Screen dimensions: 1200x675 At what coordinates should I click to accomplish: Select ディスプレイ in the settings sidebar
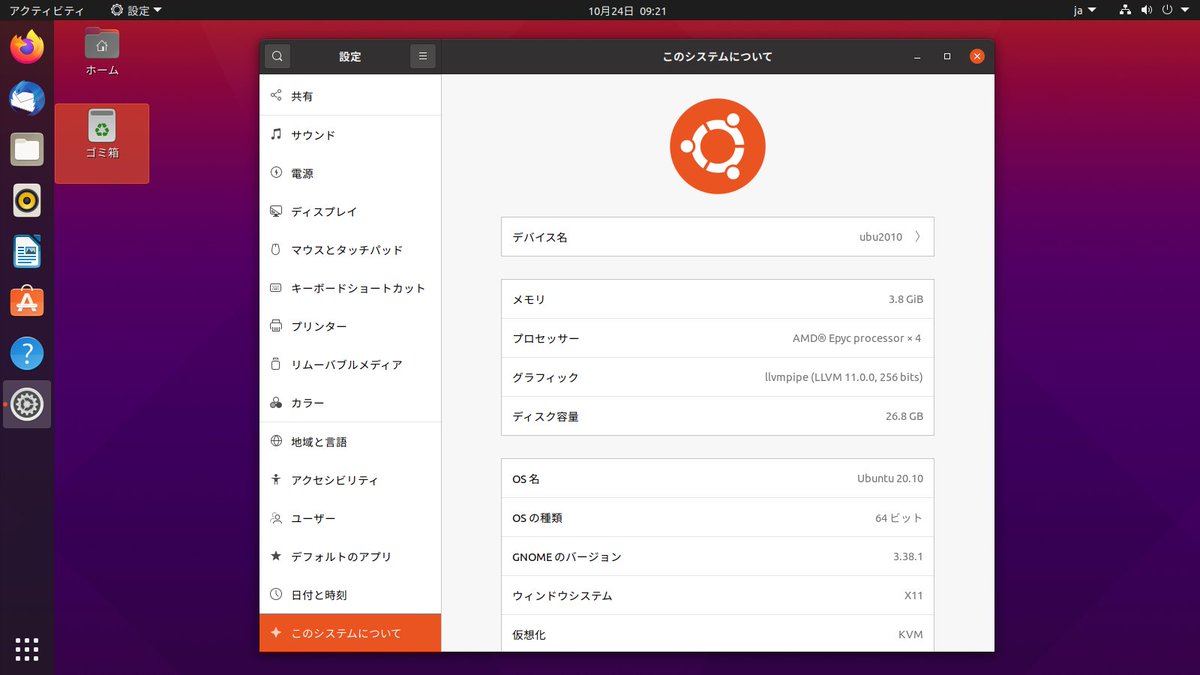tap(350, 211)
